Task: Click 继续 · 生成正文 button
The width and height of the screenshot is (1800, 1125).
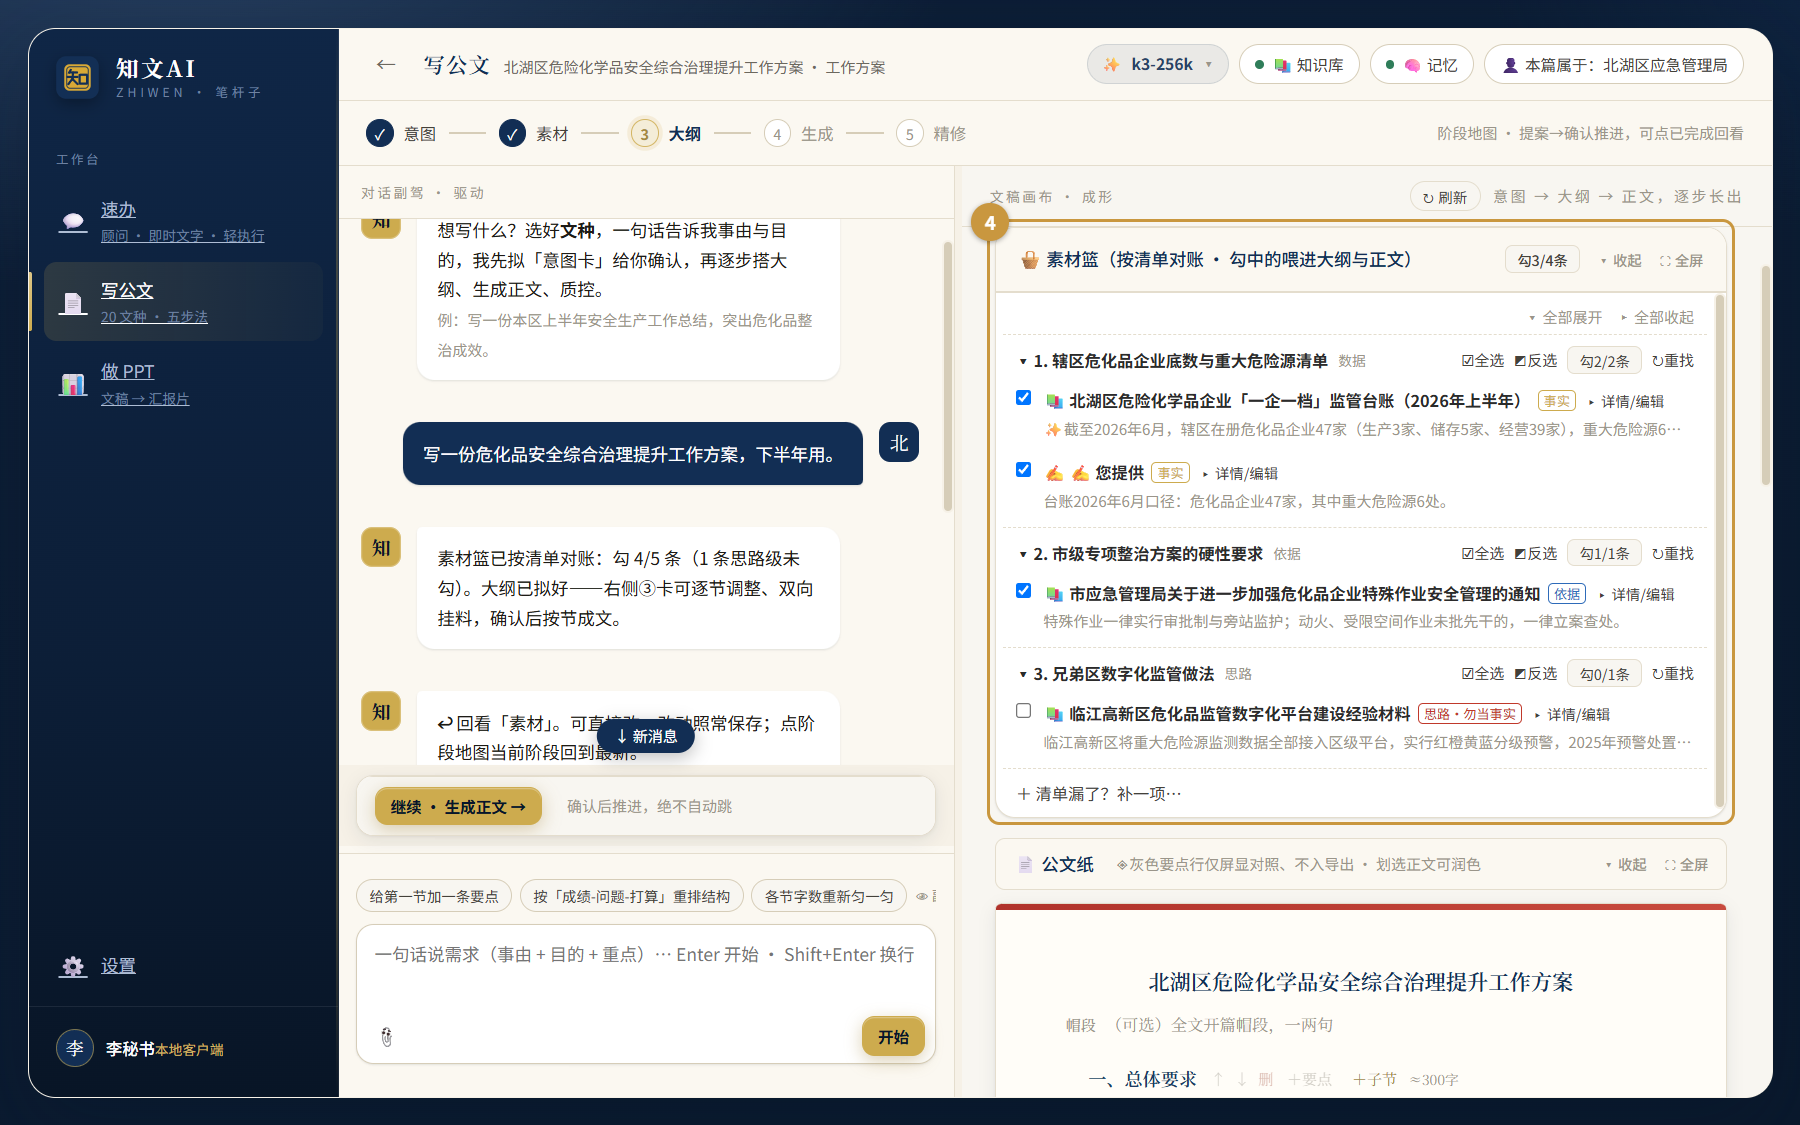Action: [x=458, y=806]
